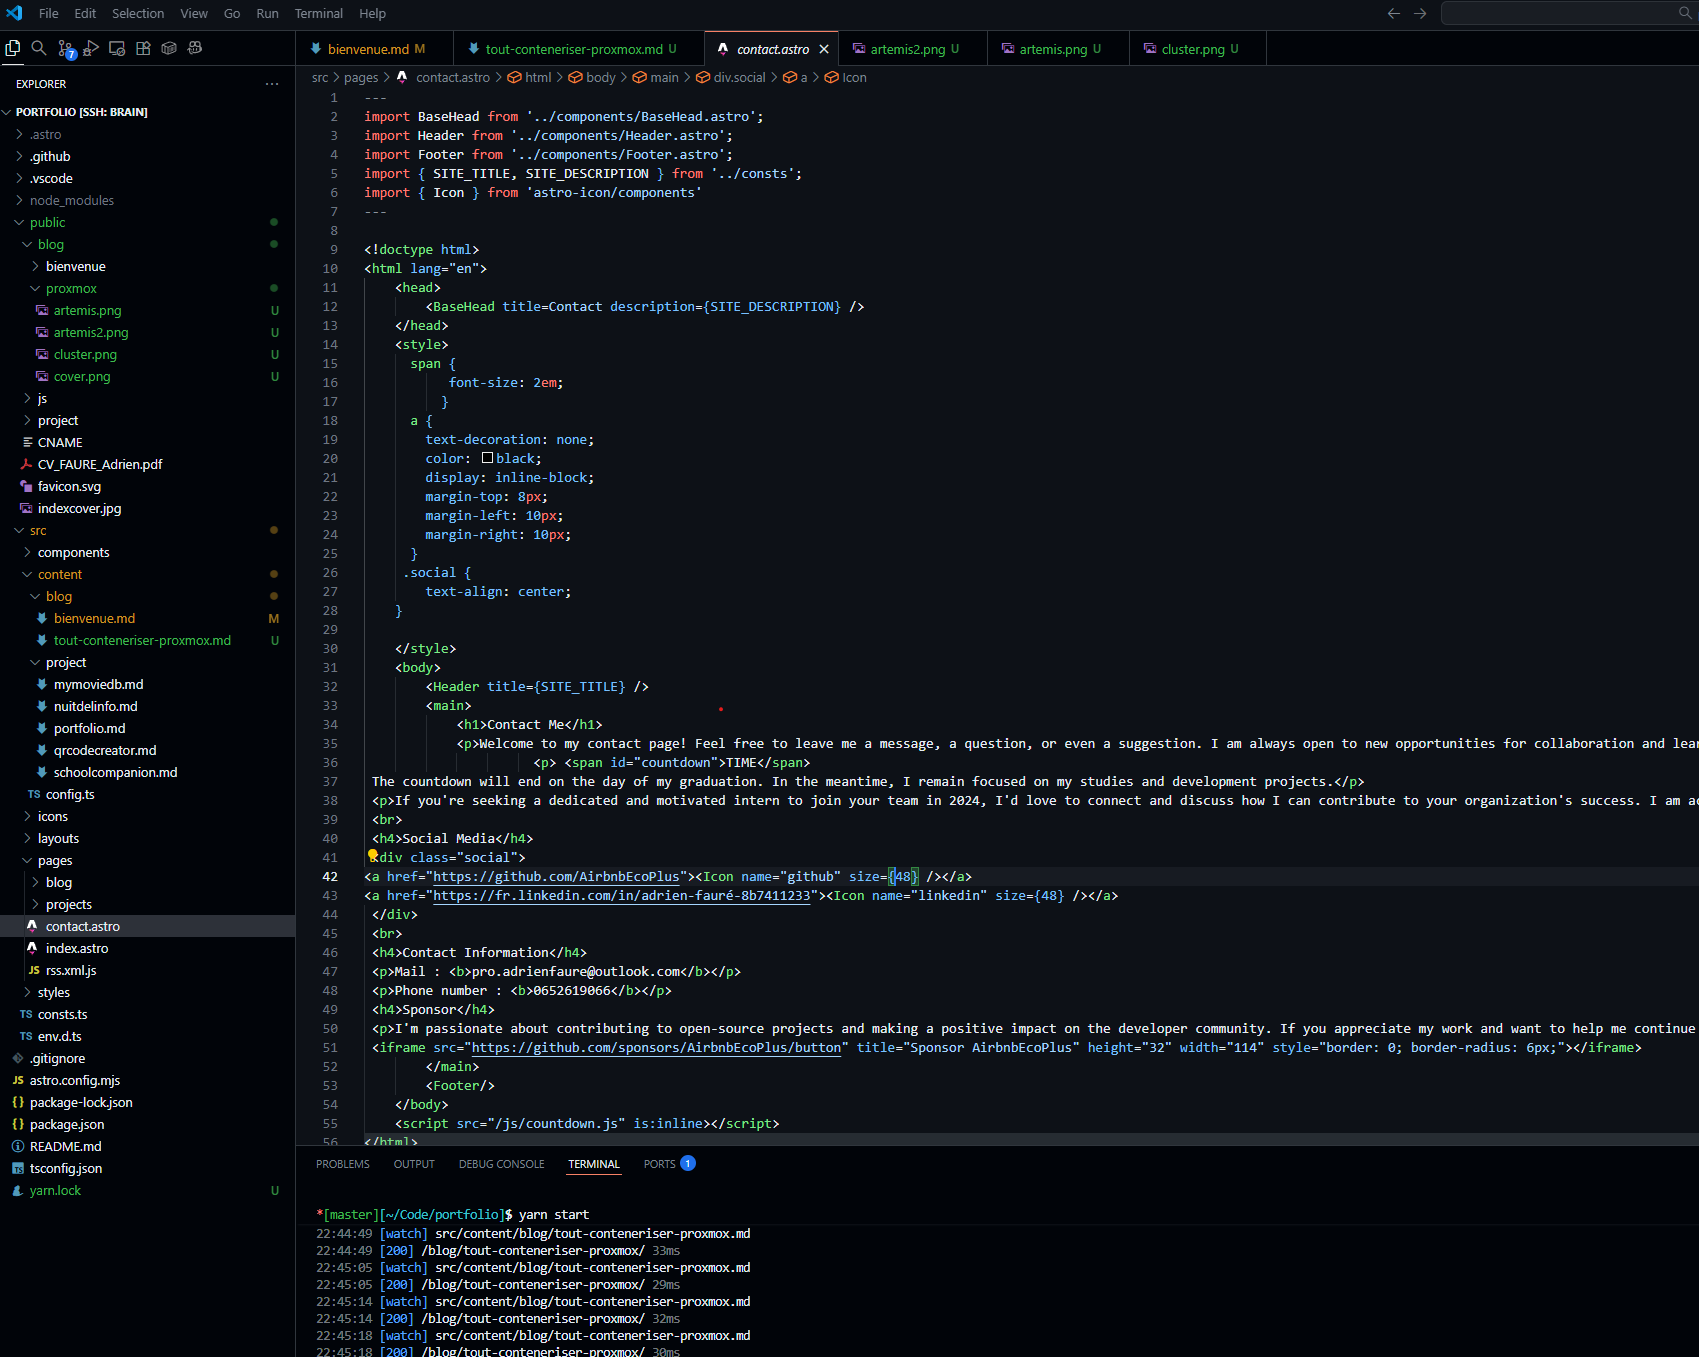Open Explorer's three-dot more actions menu
1699x1357 pixels.
[x=272, y=84]
